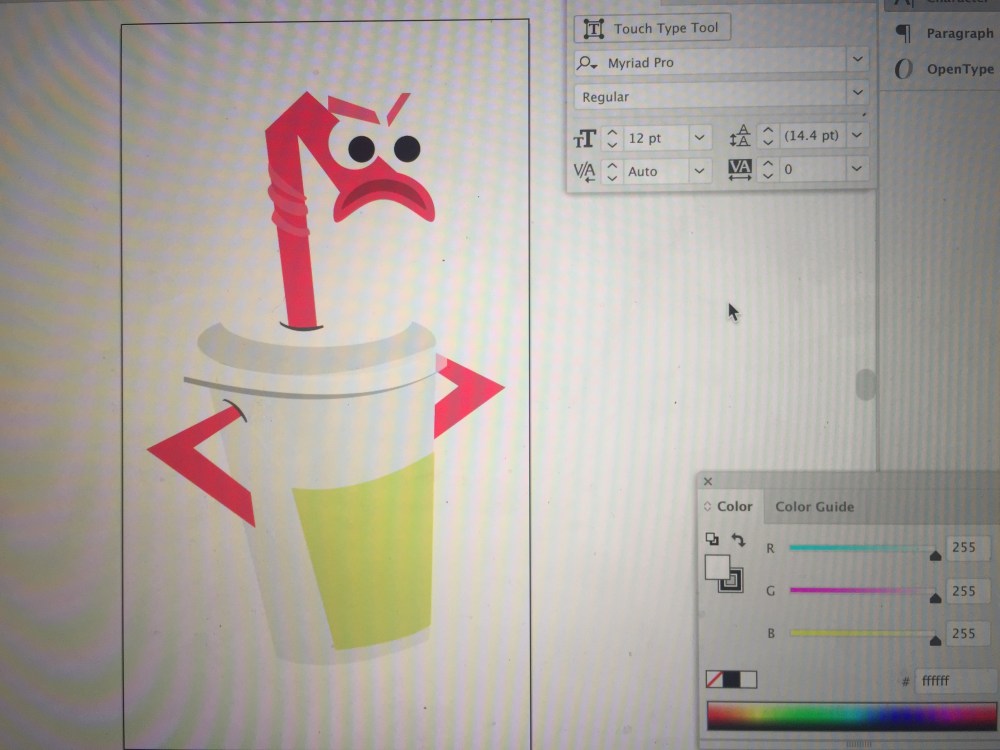Image resolution: width=1000 pixels, height=750 pixels.
Task: Click the Swap Fill and Stroke arrow
Action: point(738,540)
